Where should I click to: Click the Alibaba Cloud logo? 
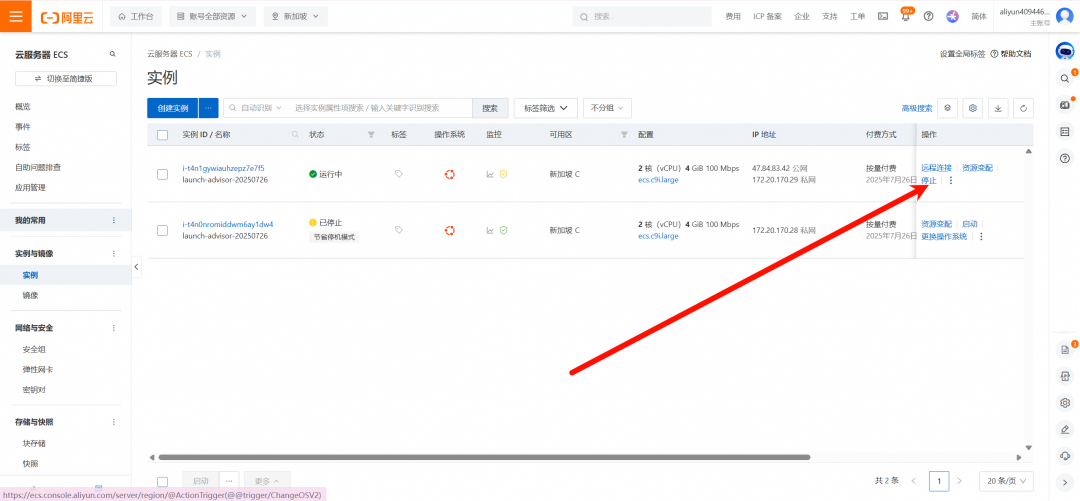[x=67, y=17]
